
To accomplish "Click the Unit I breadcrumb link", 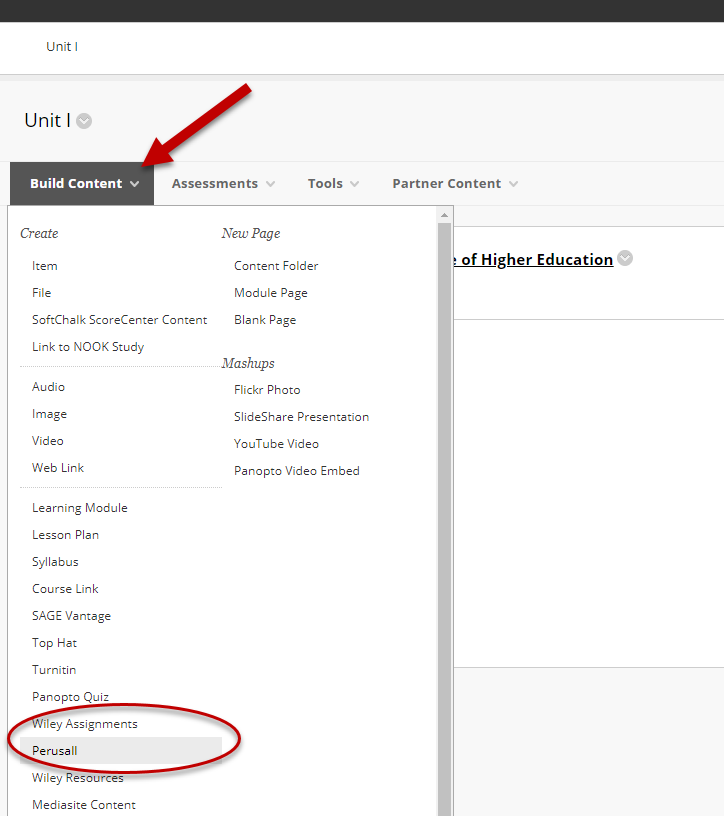I will pyautogui.click(x=62, y=47).
